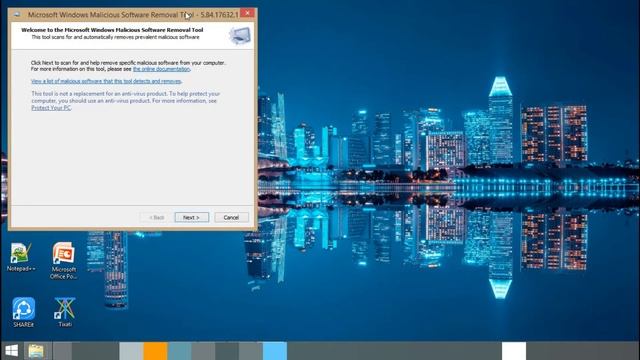This screenshot has width=640, height=360.
Task: Click the removal tool title bar icon
Action: [17, 14]
